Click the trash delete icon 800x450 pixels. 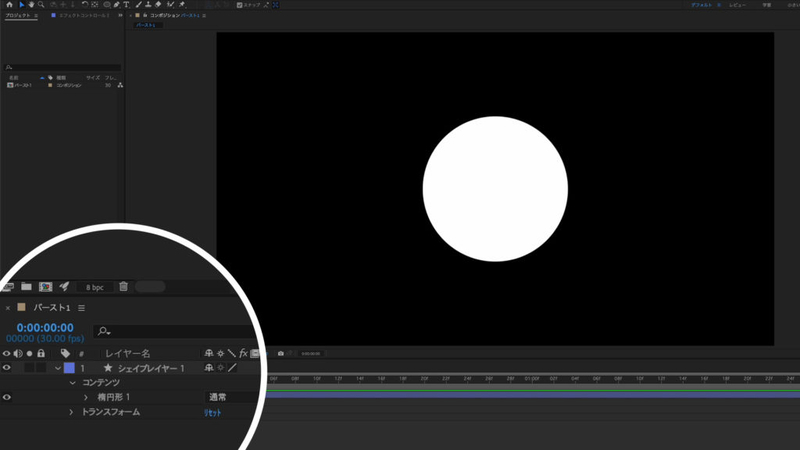[x=123, y=287]
